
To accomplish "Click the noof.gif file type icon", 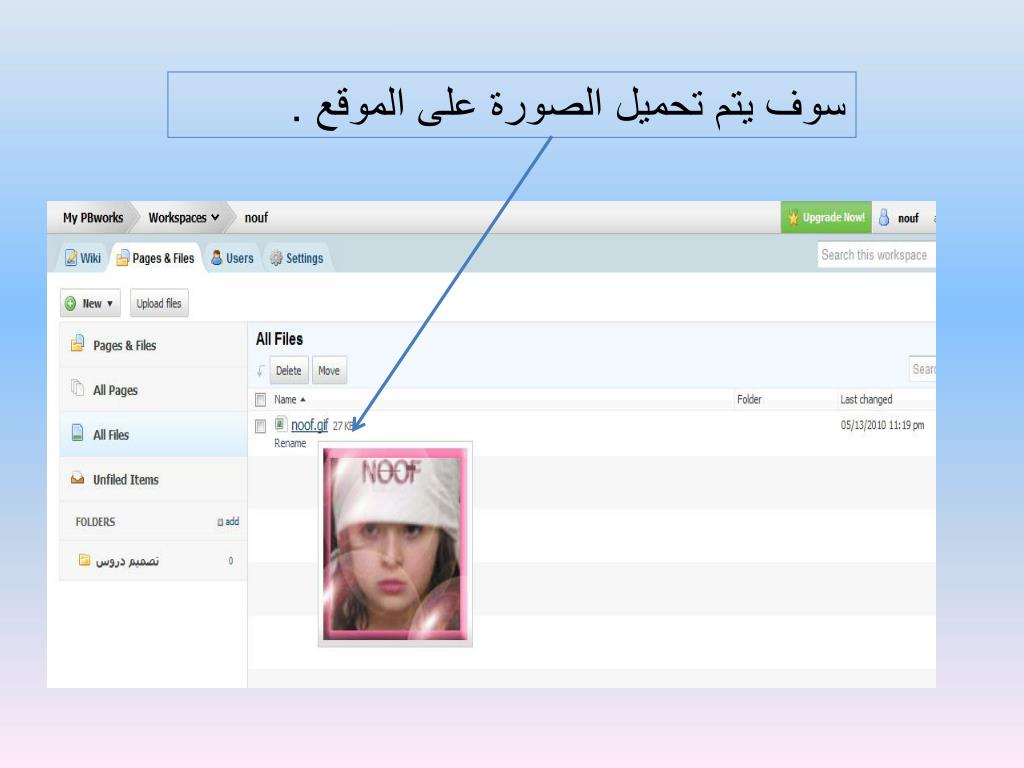I will [280, 424].
